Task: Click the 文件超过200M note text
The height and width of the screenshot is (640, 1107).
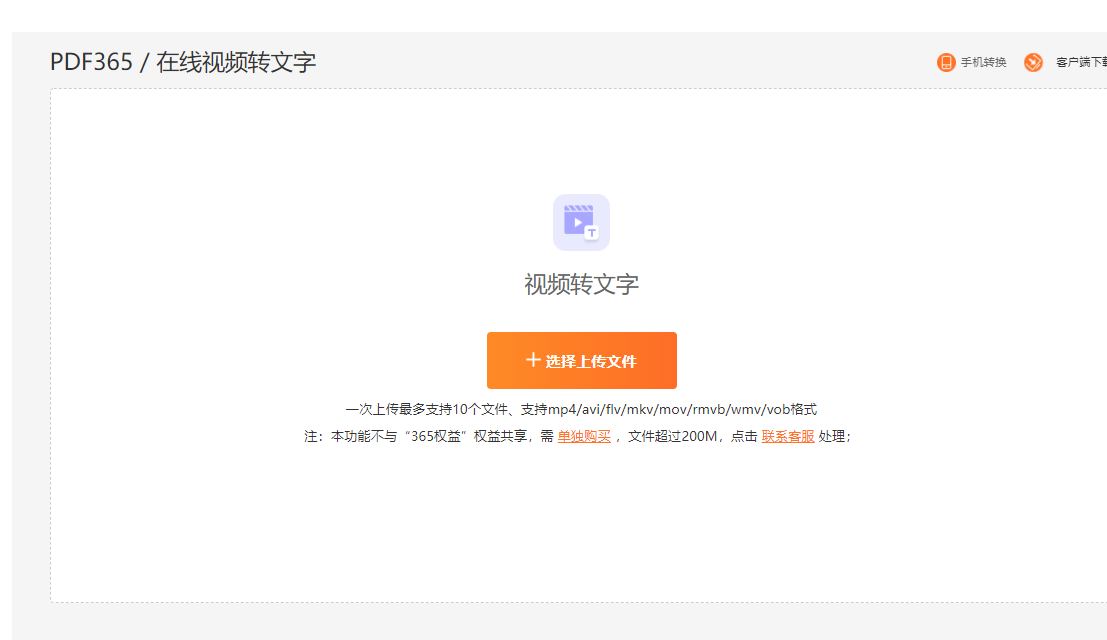Action: tap(672, 436)
